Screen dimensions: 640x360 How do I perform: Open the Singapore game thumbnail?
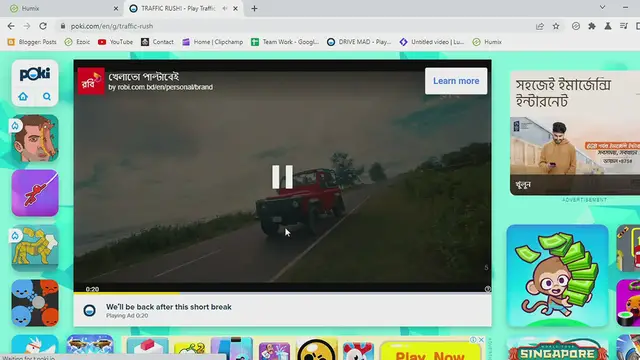click(x=558, y=347)
